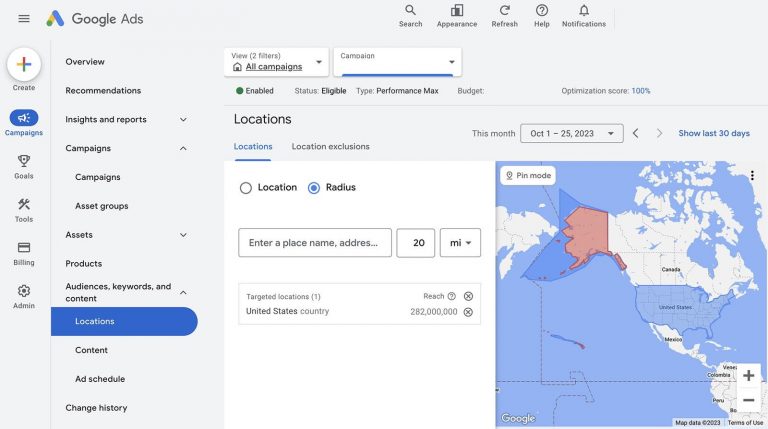Open the Billing card section
This screenshot has width=768, height=429.
24,253
